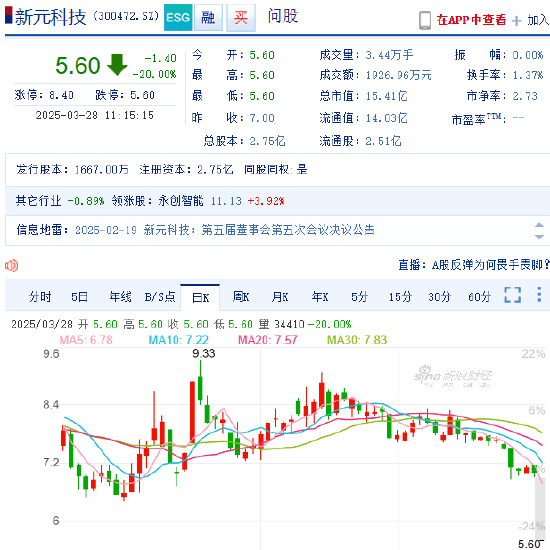This screenshot has height=550, width=550.
Task: Open the 直播 A股反弹为何畏手畏脚 link
Action: pyautogui.click(x=474, y=265)
